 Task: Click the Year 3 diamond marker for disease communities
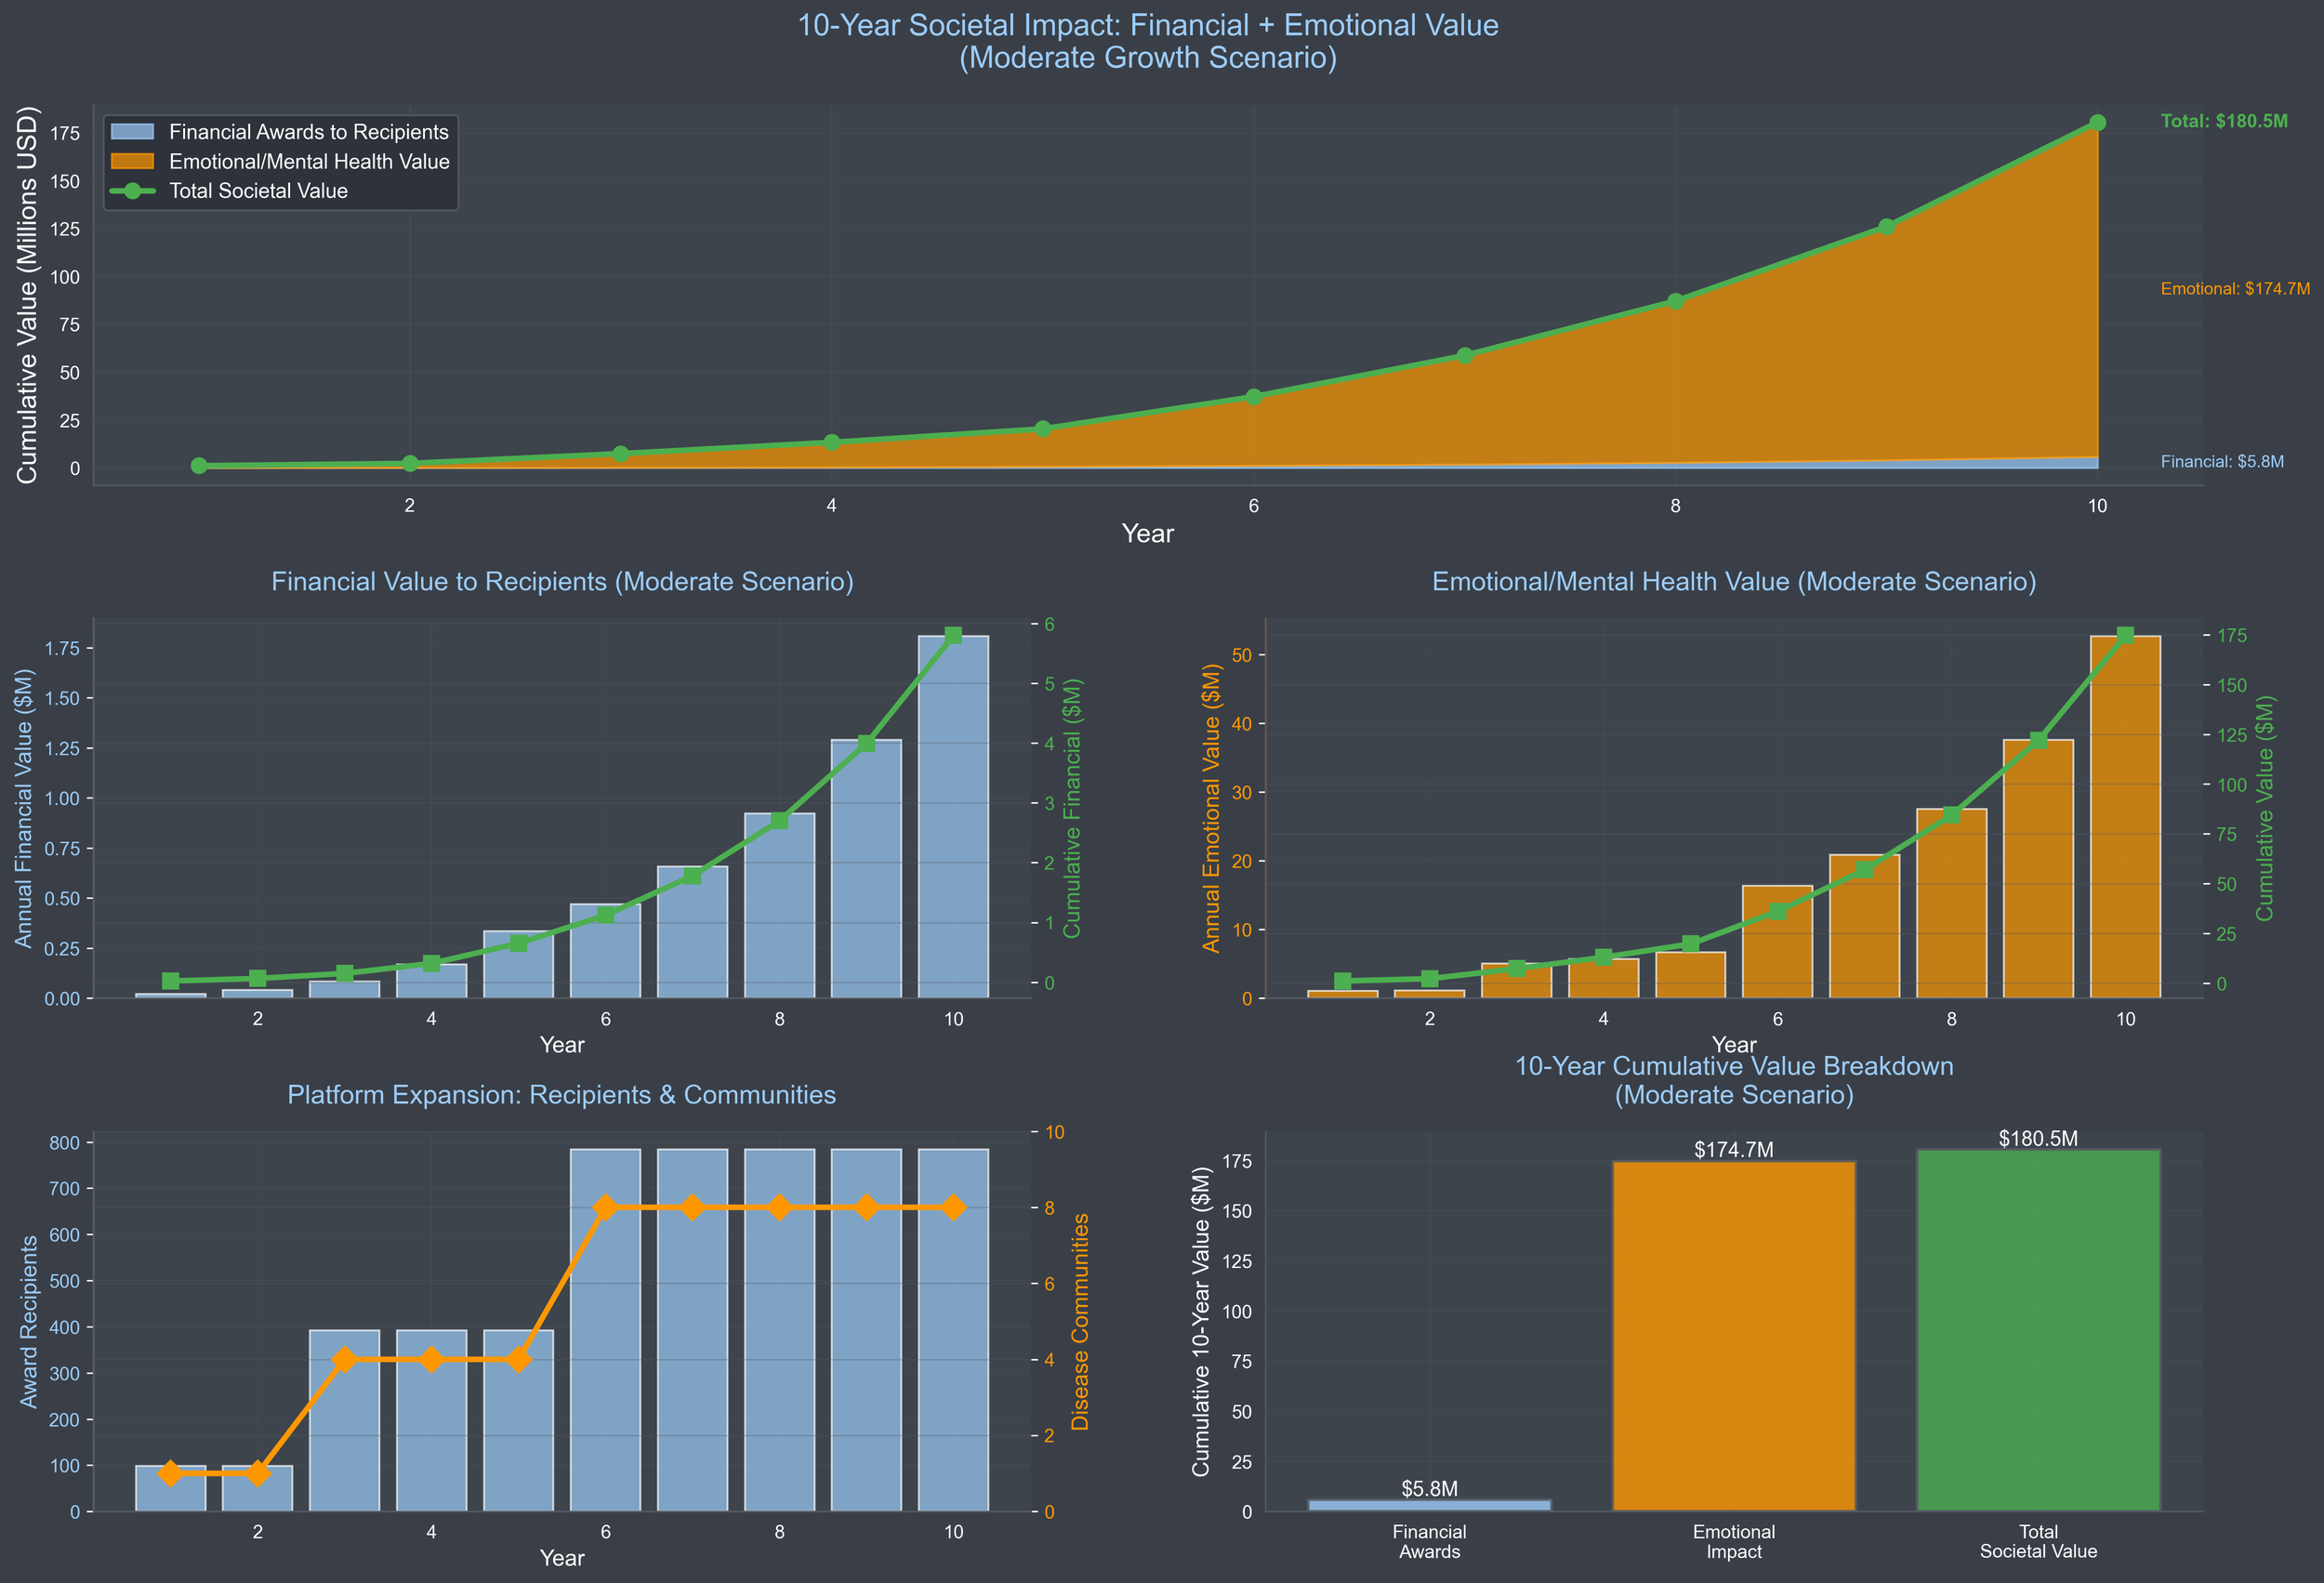point(344,1360)
